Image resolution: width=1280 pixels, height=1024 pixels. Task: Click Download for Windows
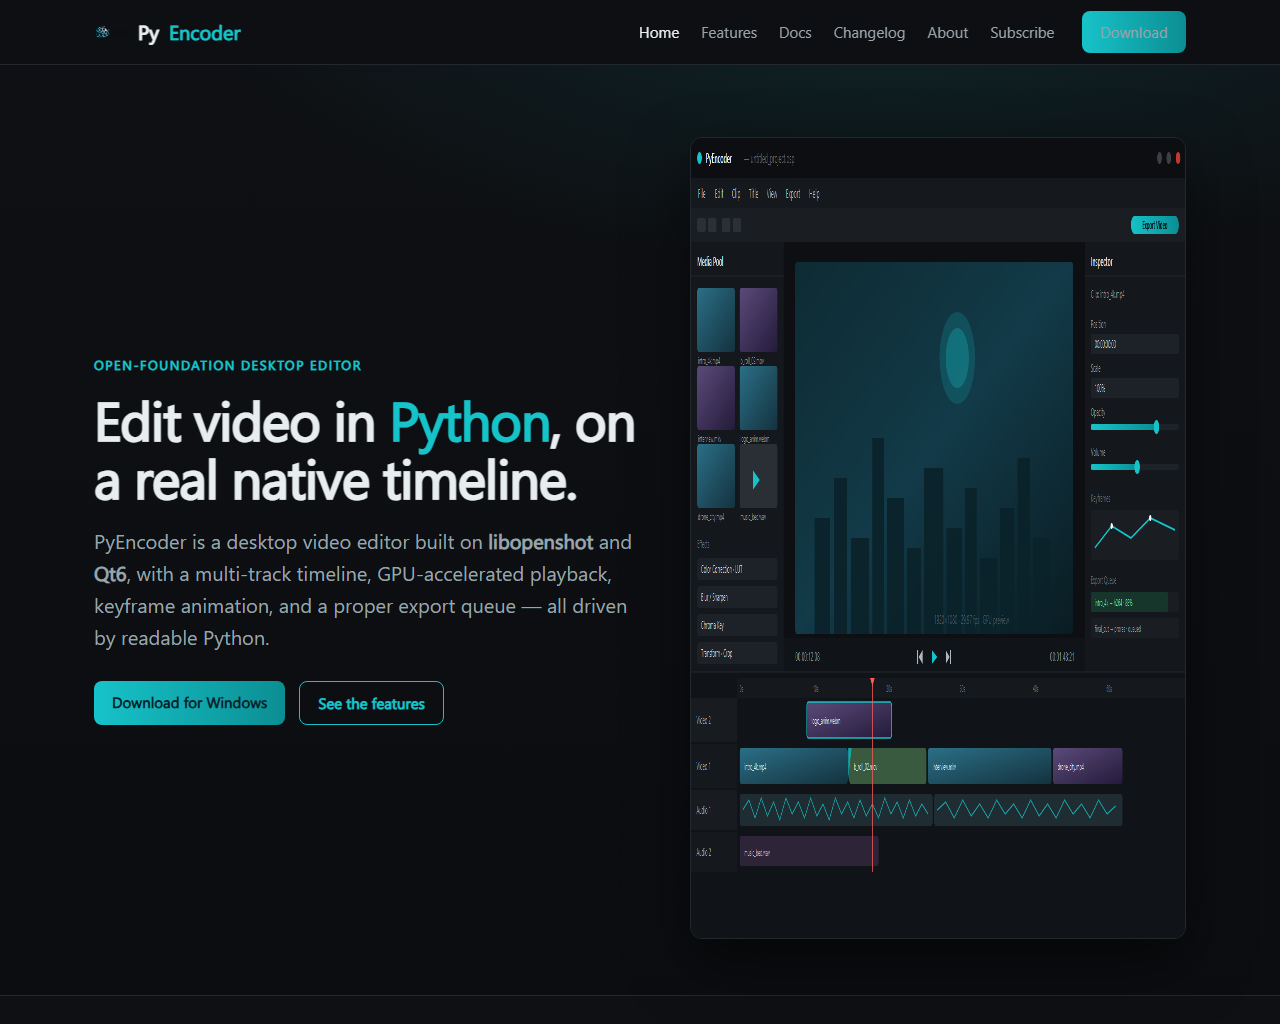click(x=189, y=703)
